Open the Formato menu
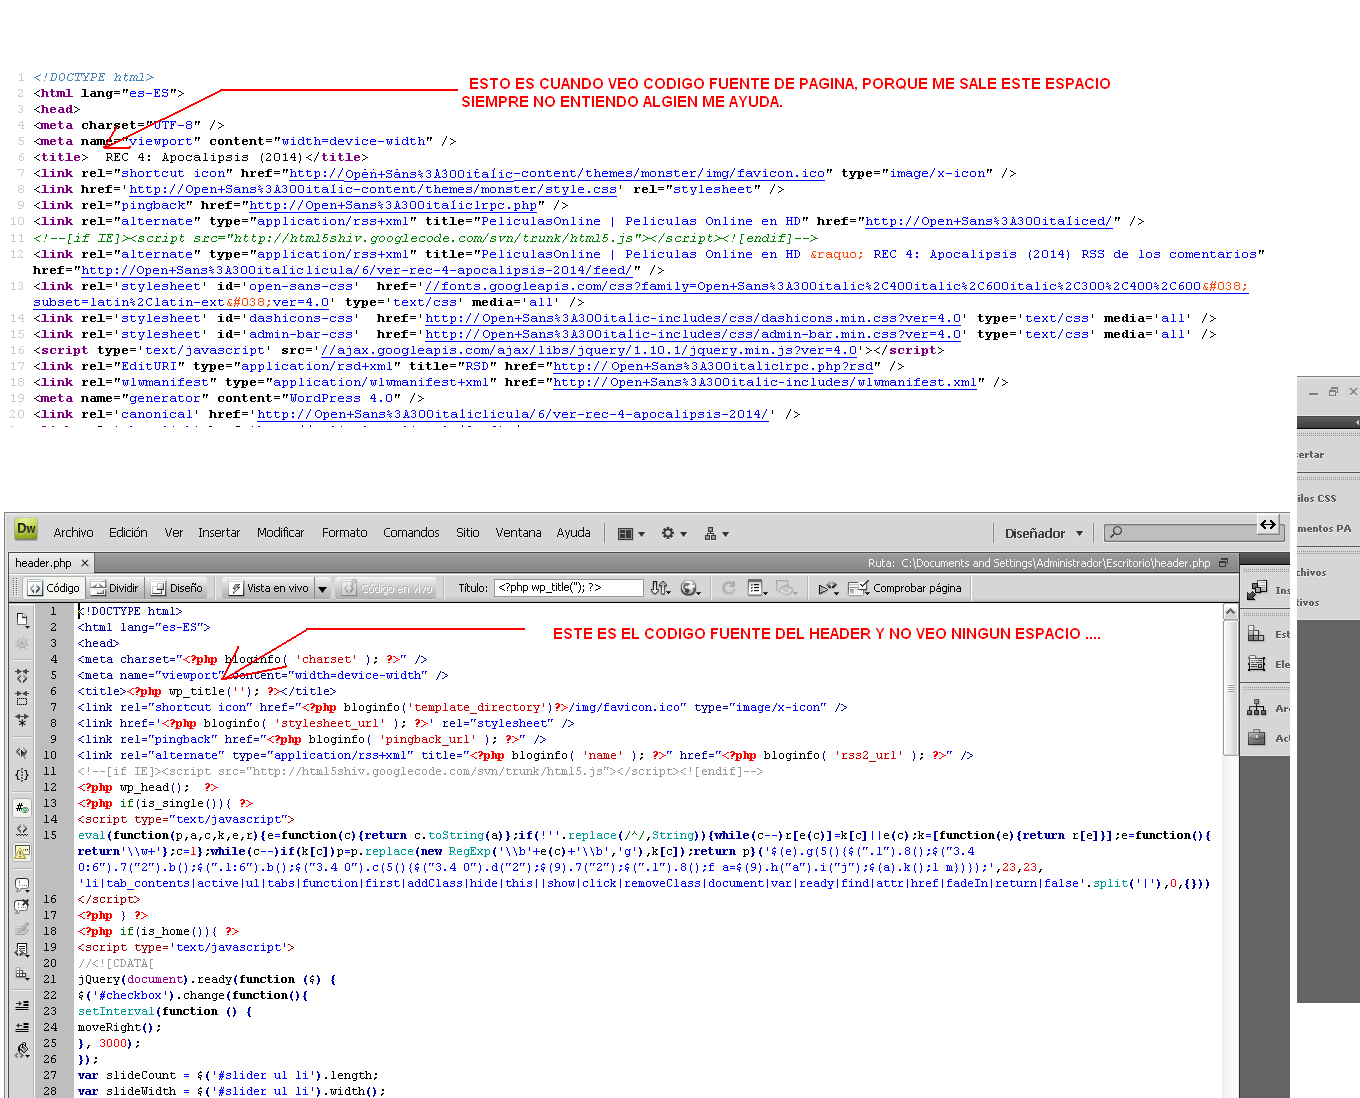 pyautogui.click(x=345, y=533)
